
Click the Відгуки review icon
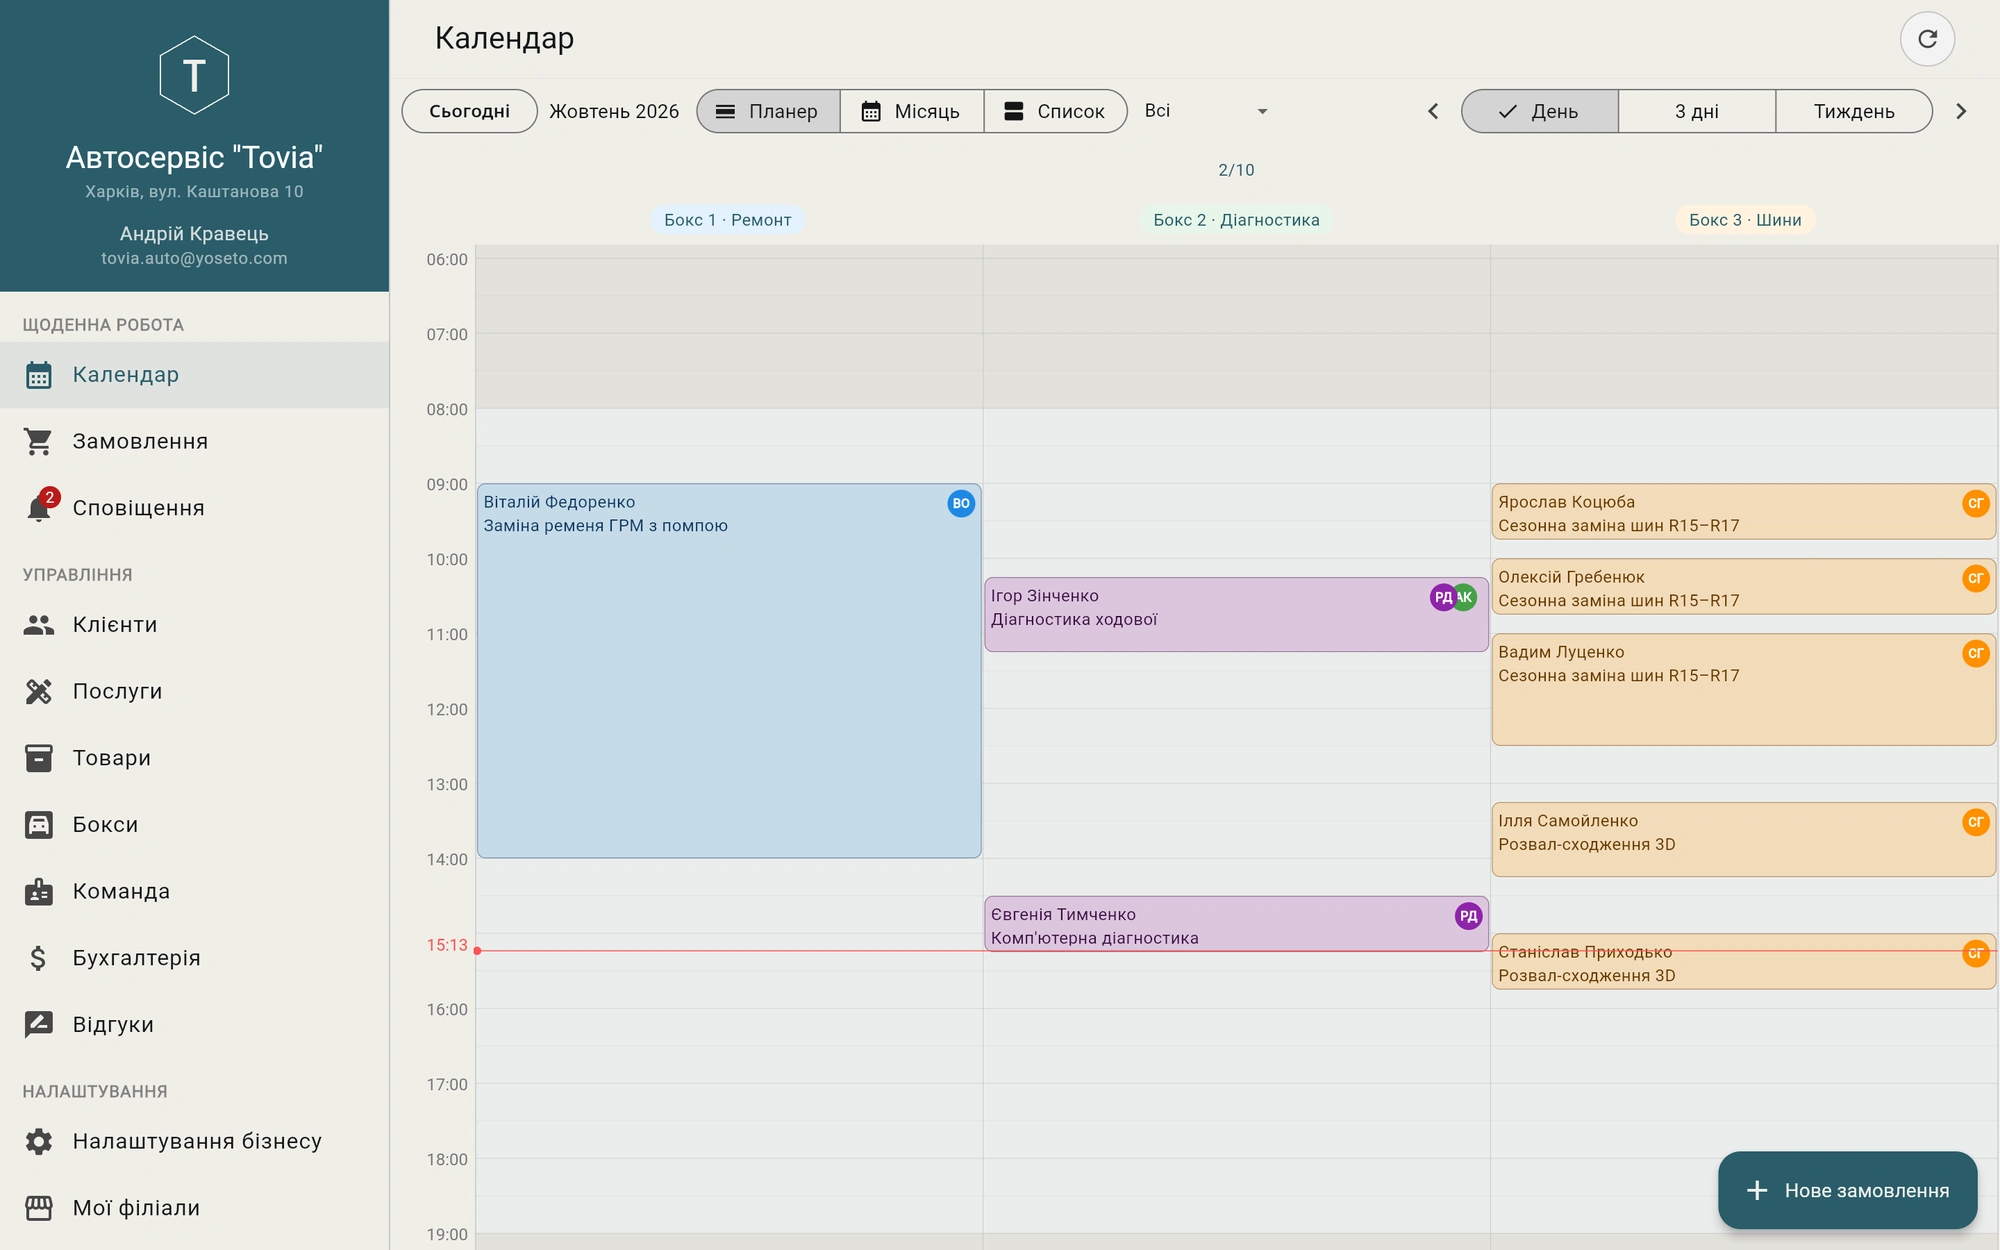coord(38,1024)
